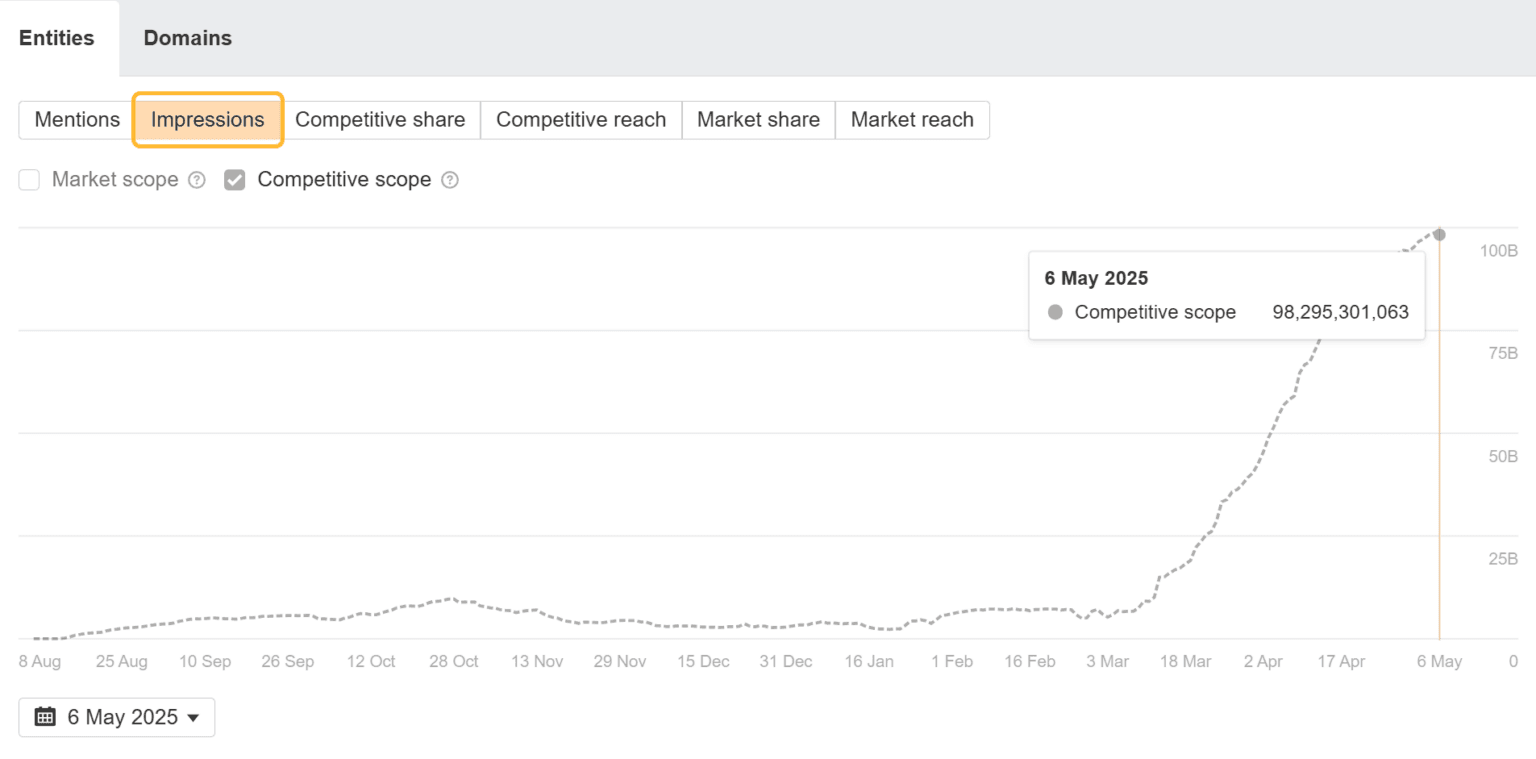The width and height of the screenshot is (1536, 759).
Task: Select the Entities tab
Action: 57,38
